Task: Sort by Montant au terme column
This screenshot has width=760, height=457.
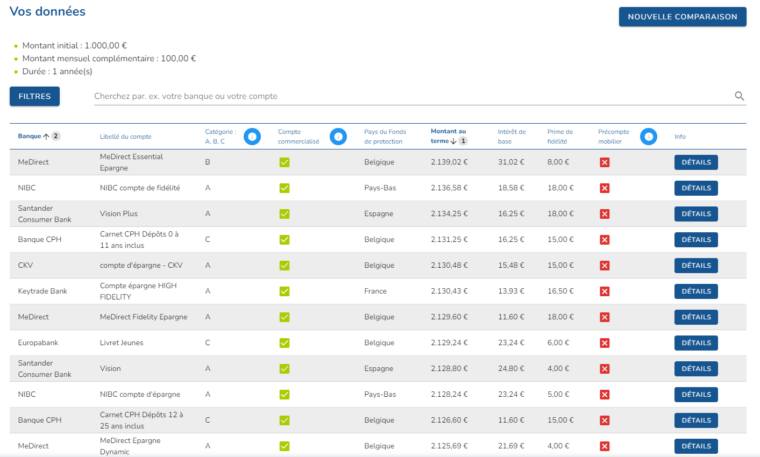Action: (448, 136)
